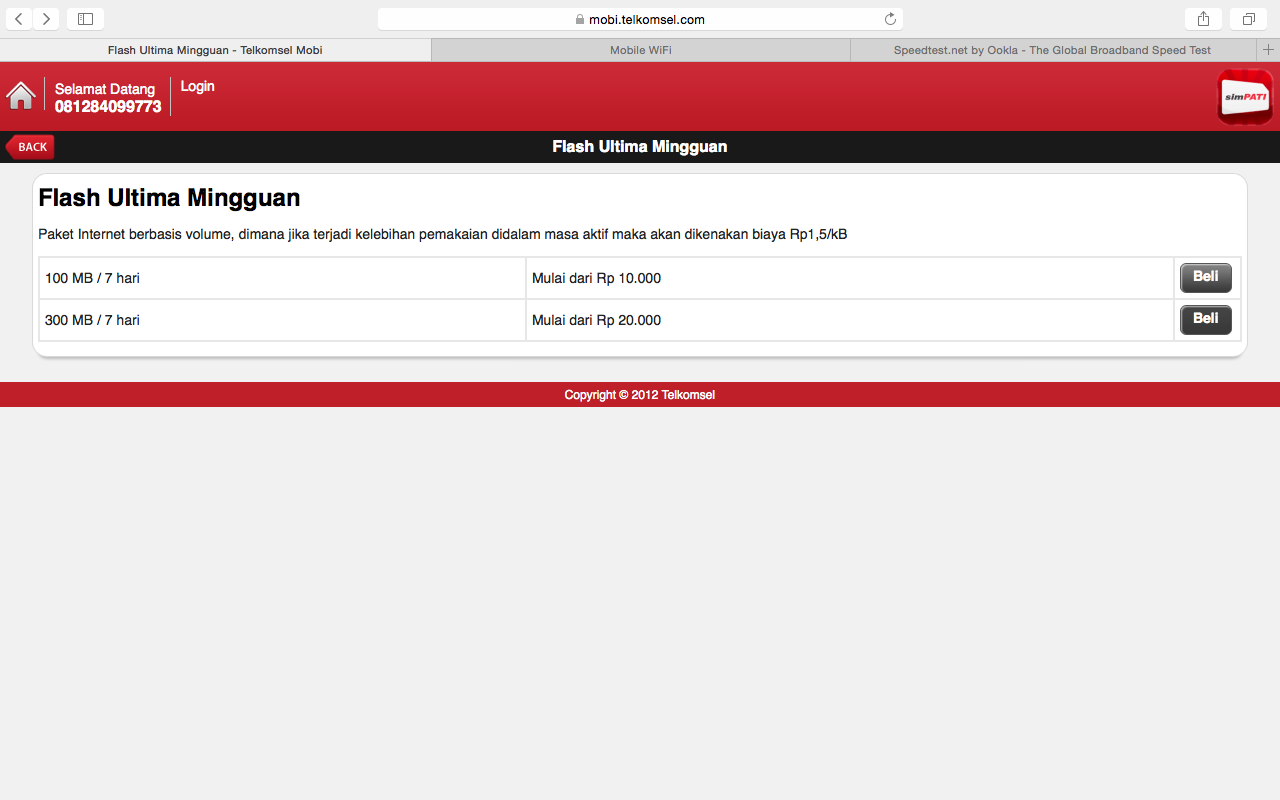1280x800 pixels.
Task: Click the phone number 081284099773
Action: pos(108,107)
